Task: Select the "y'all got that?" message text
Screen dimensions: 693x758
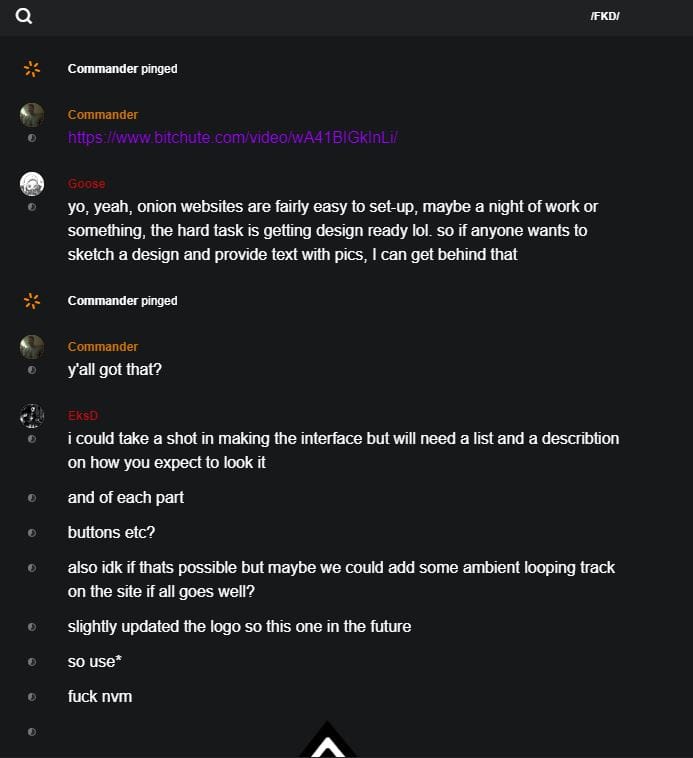Action: [x=115, y=370]
